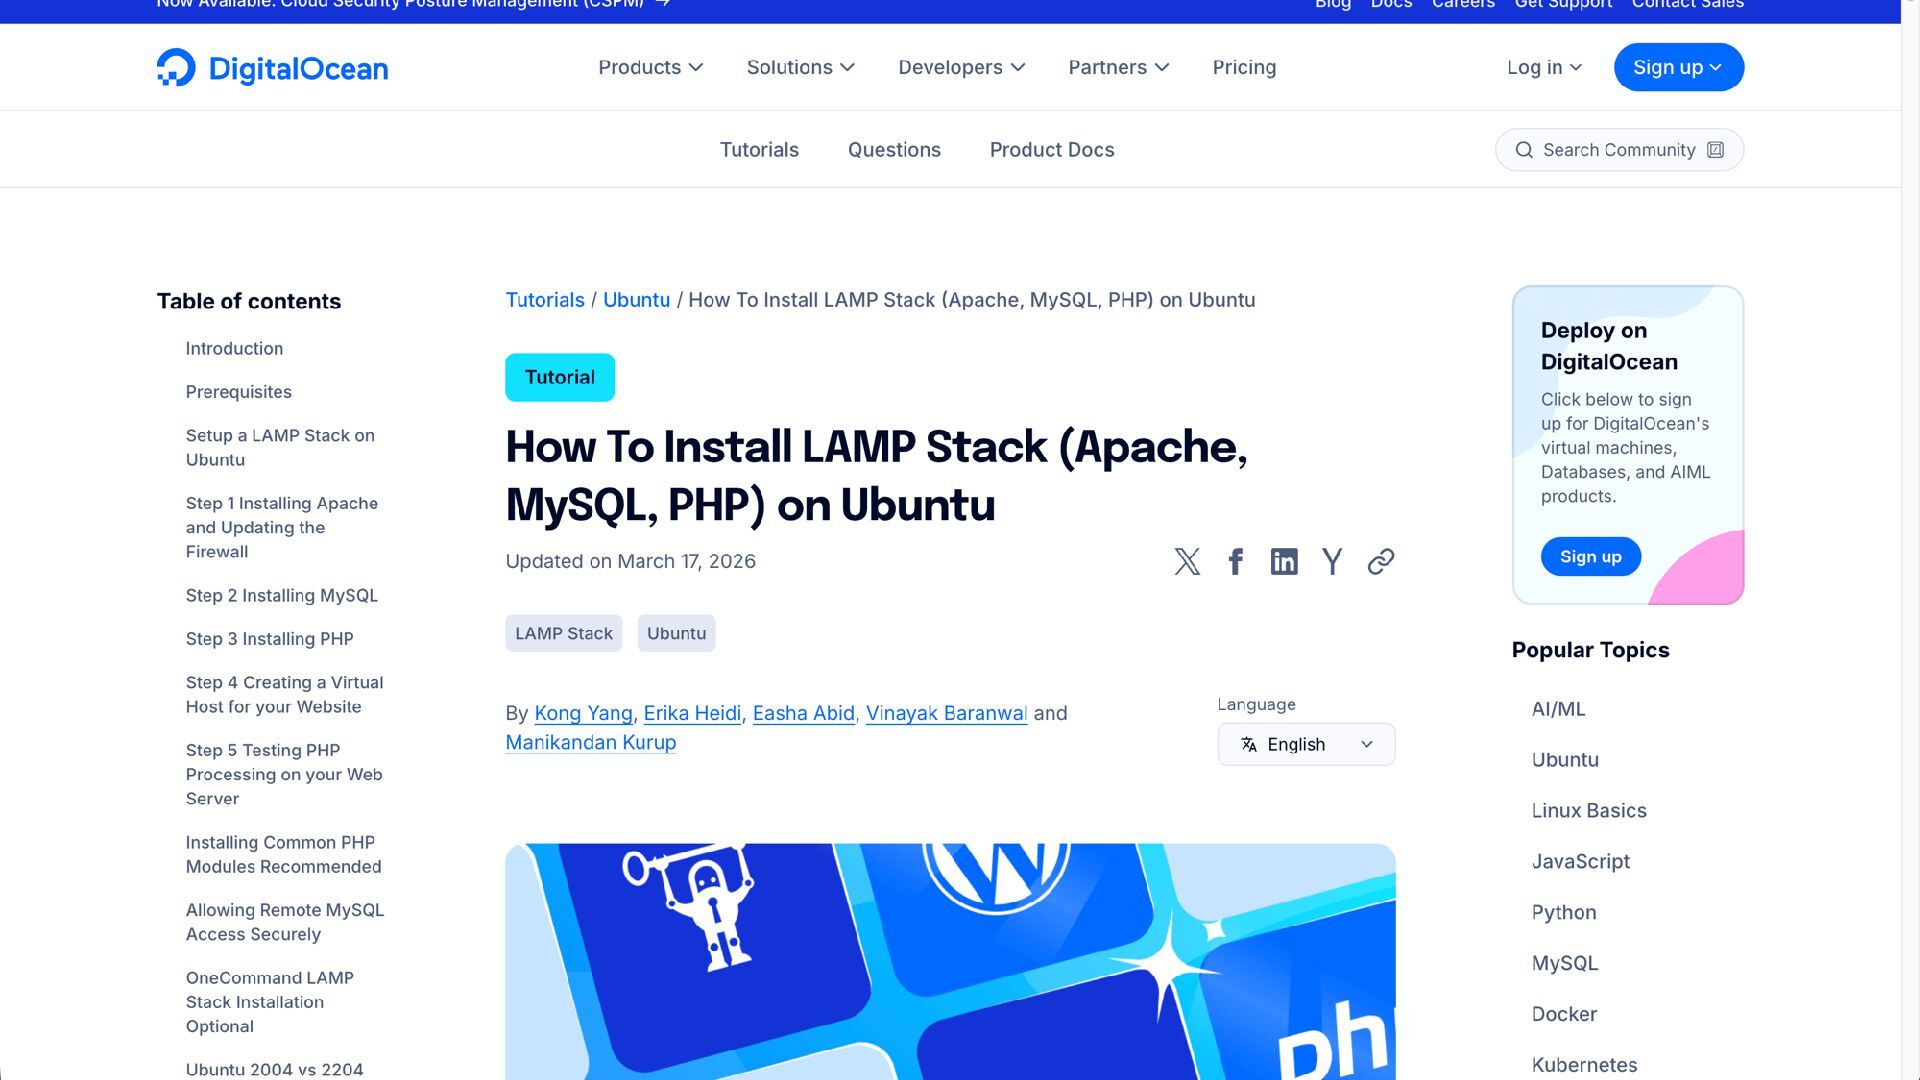1920x1080 pixels.
Task: Share article on Facebook icon
Action: [1236, 562]
